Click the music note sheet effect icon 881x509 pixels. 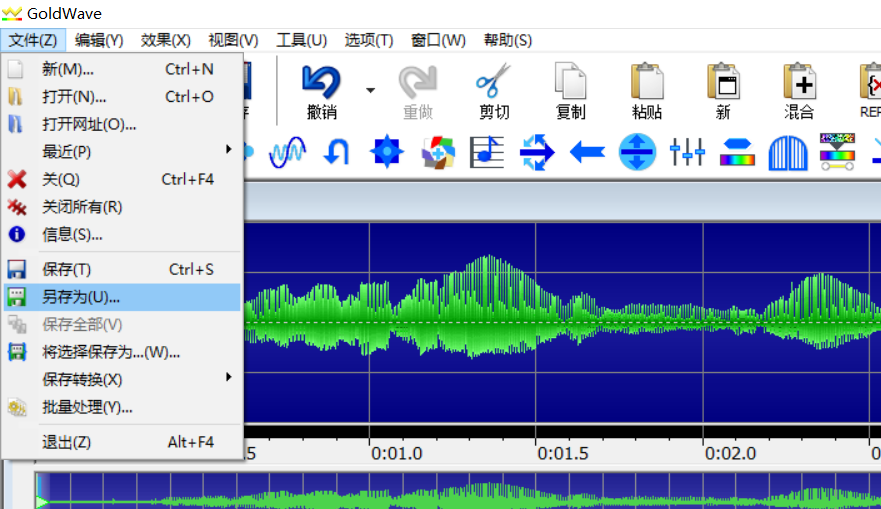487,152
